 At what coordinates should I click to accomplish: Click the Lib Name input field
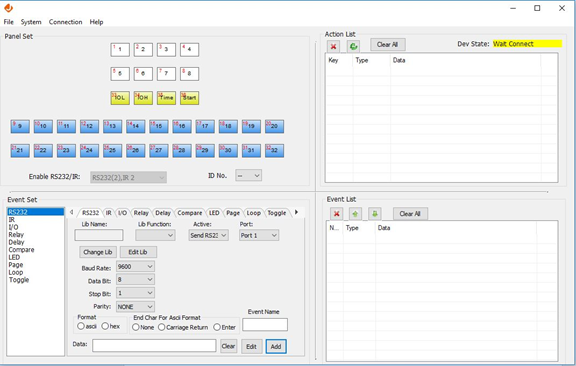tap(99, 235)
